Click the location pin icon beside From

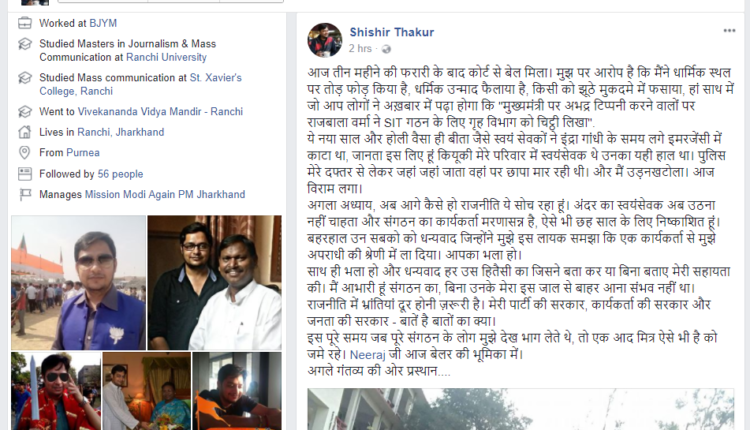coord(24,153)
